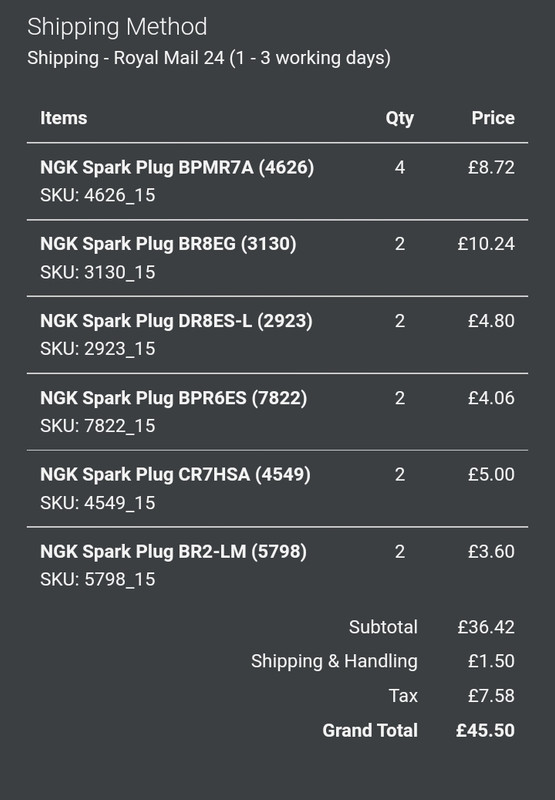Screen dimensions: 555x800
Task: Click the £45.50 grand total amount
Action: click(x=486, y=731)
